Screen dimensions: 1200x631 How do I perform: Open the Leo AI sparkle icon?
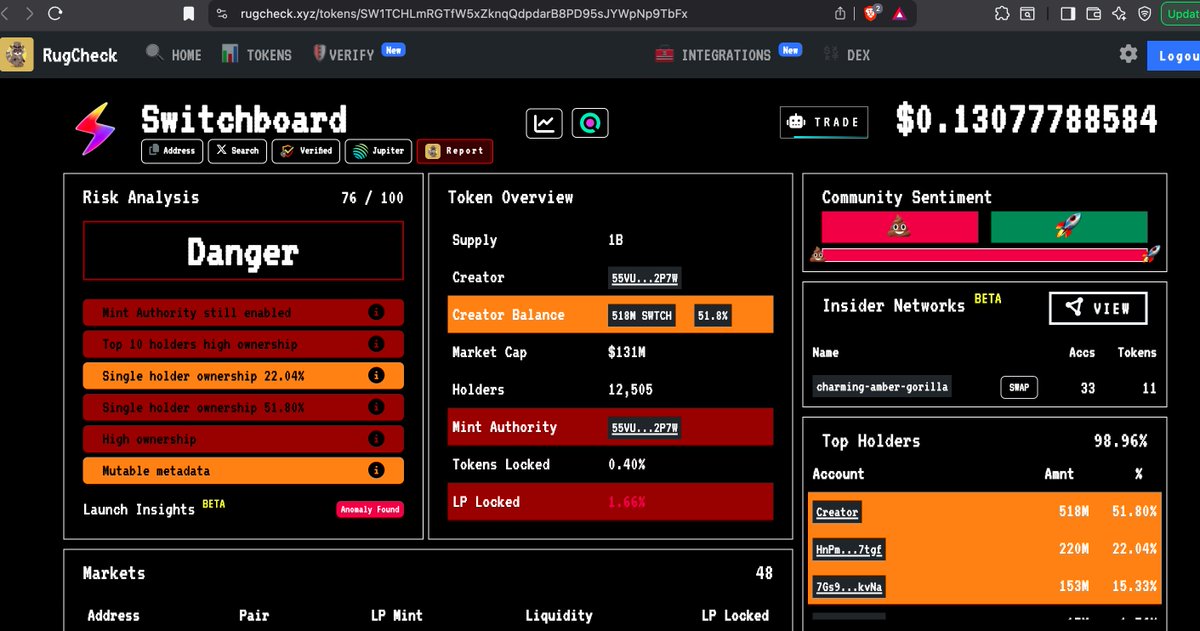(x=1118, y=14)
